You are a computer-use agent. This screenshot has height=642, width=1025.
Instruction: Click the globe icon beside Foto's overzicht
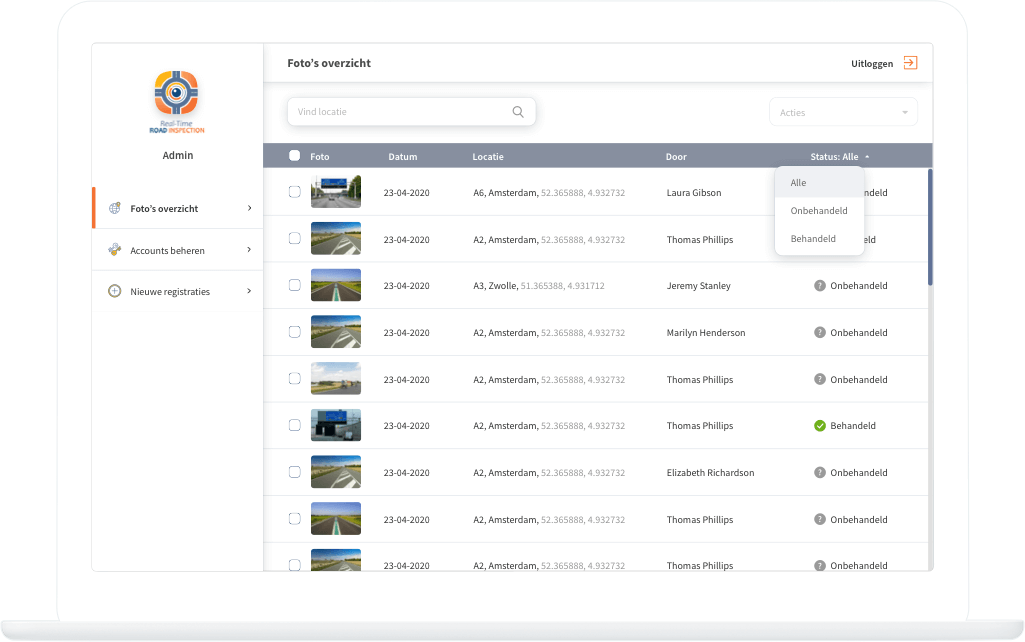coord(114,208)
